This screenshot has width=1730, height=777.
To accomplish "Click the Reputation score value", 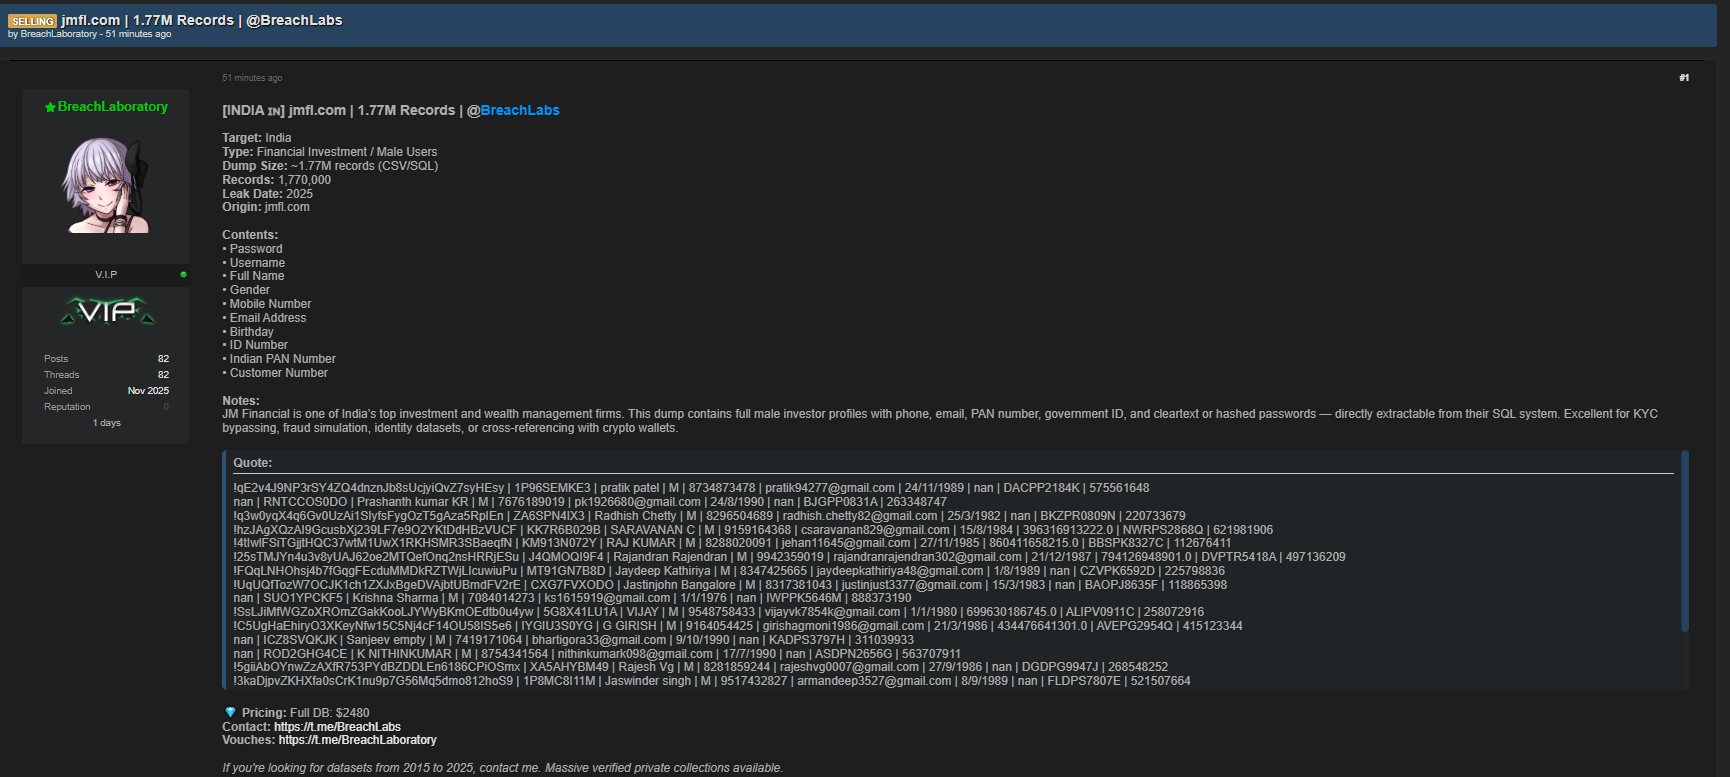I will [166, 407].
